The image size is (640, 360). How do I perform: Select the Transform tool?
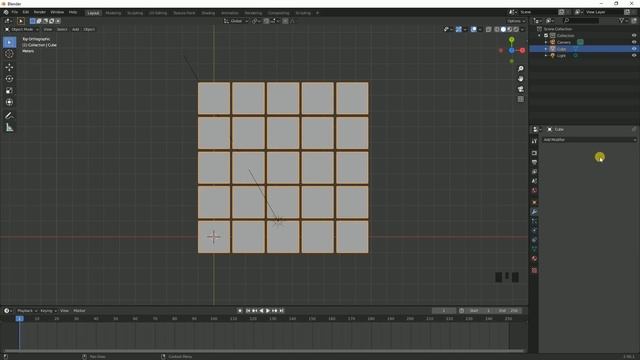(x=9, y=102)
